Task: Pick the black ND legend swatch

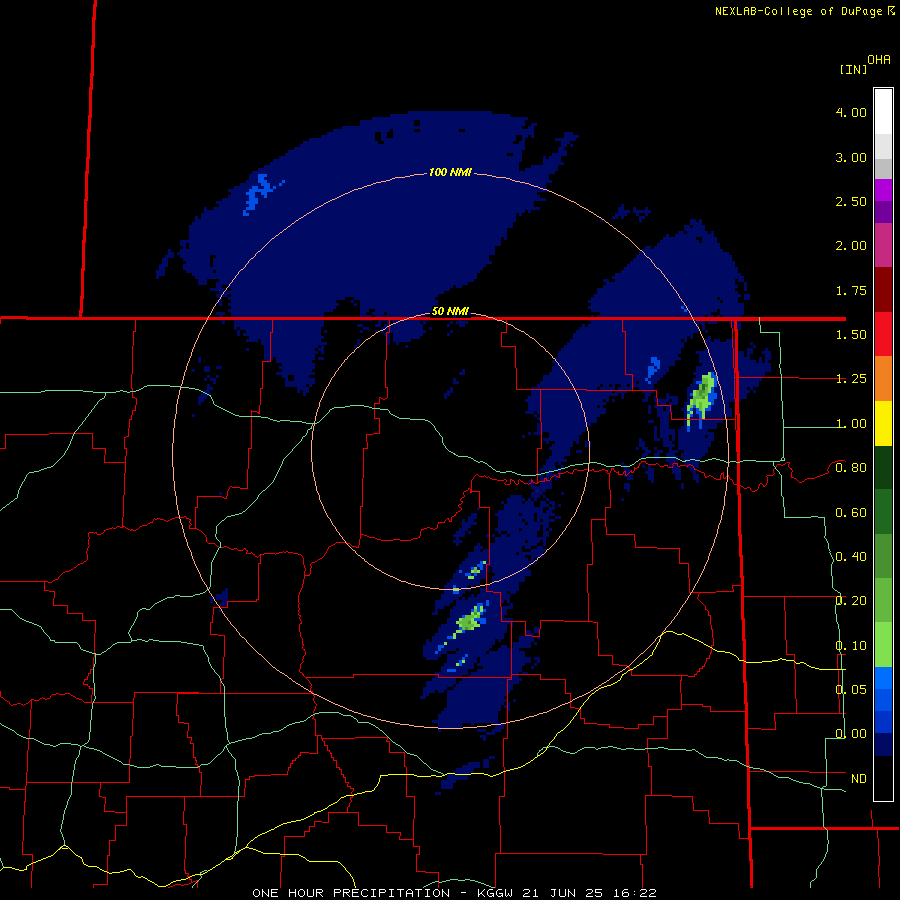Action: [883, 778]
